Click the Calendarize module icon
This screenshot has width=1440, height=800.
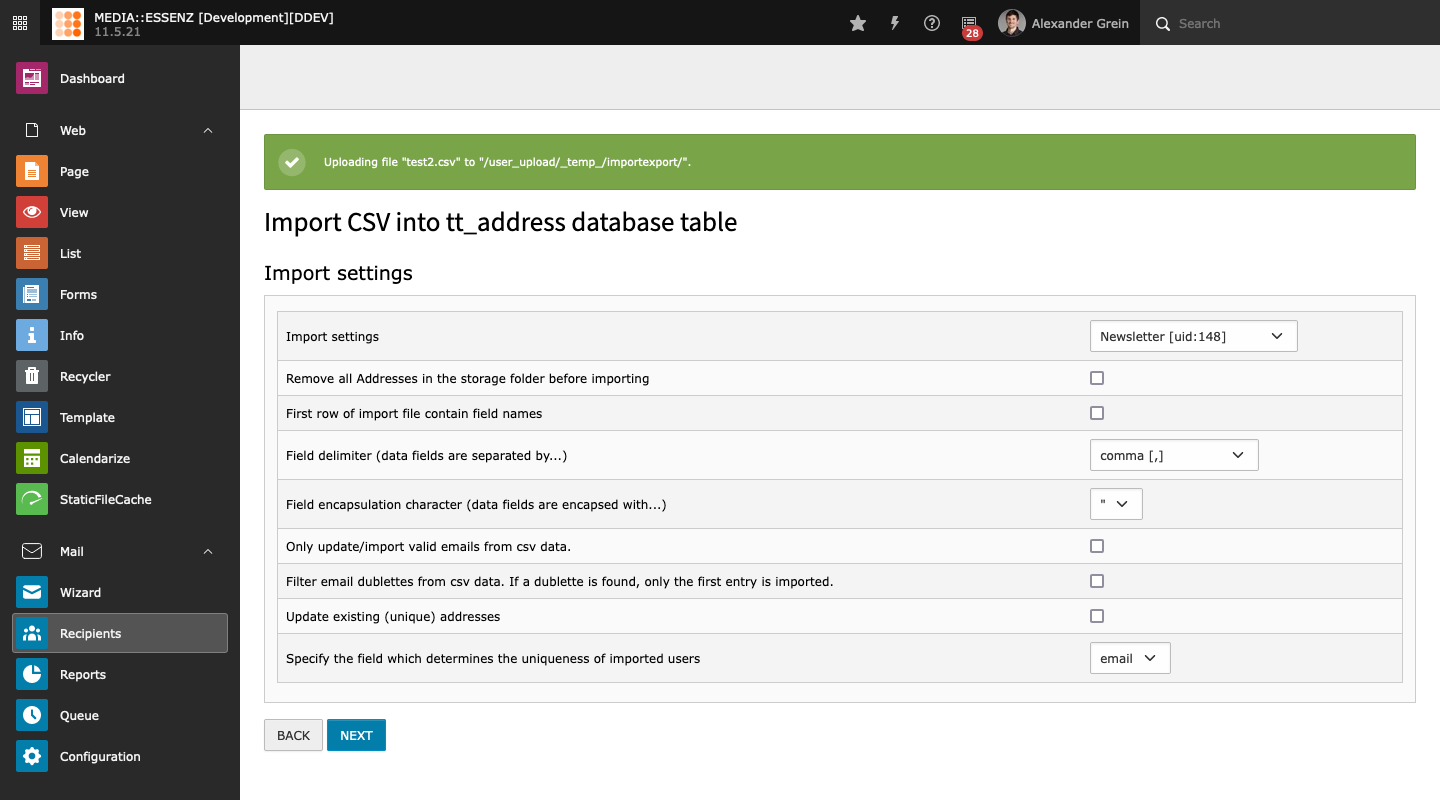(x=32, y=458)
